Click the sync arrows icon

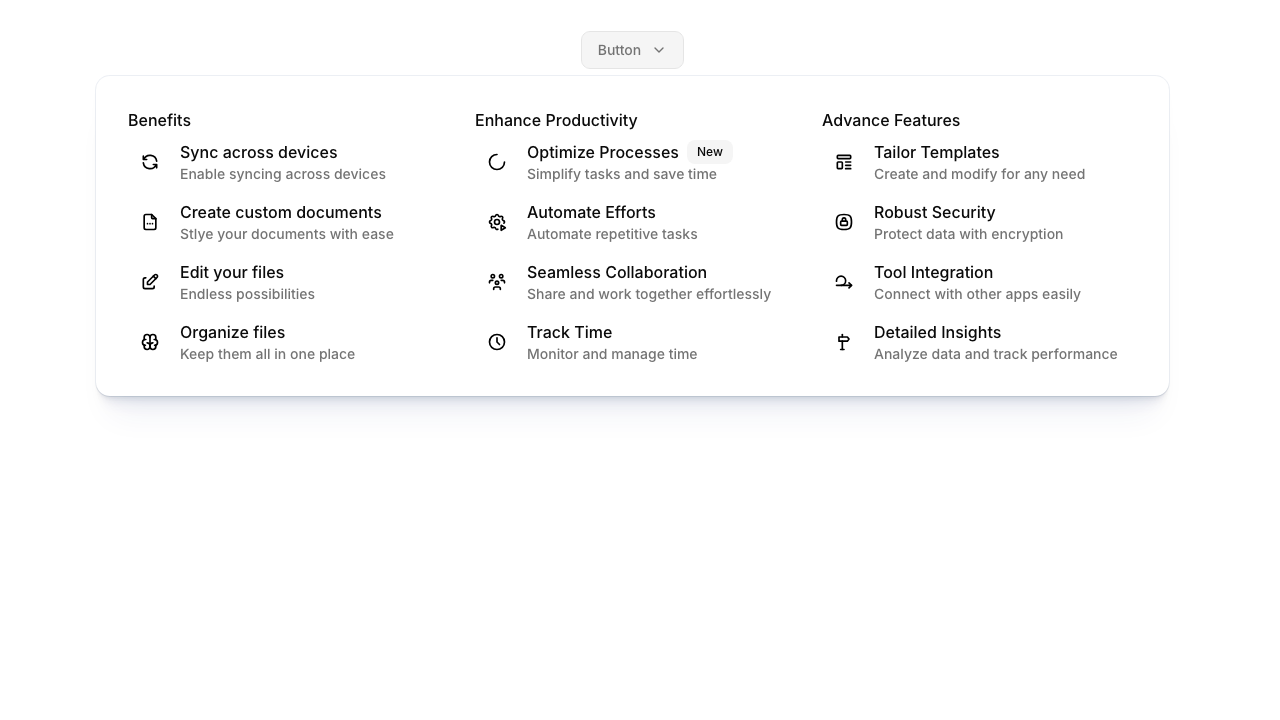[150, 162]
